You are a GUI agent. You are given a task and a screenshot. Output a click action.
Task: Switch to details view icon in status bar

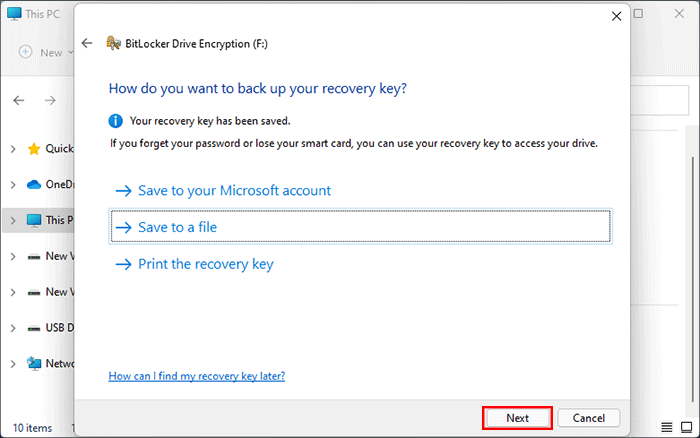point(667,429)
